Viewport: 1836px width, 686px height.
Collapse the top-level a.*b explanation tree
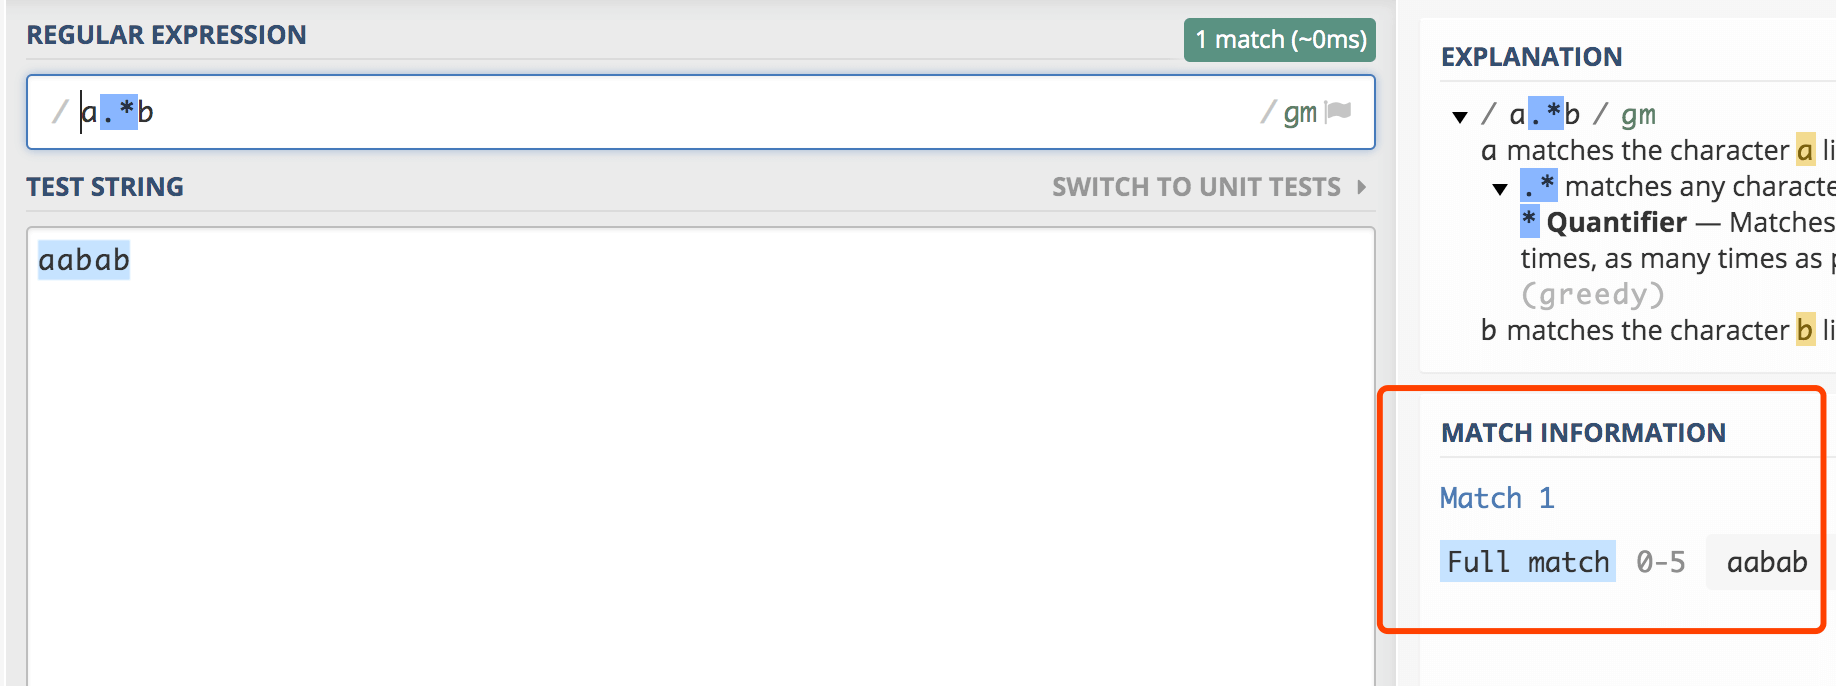[1460, 117]
